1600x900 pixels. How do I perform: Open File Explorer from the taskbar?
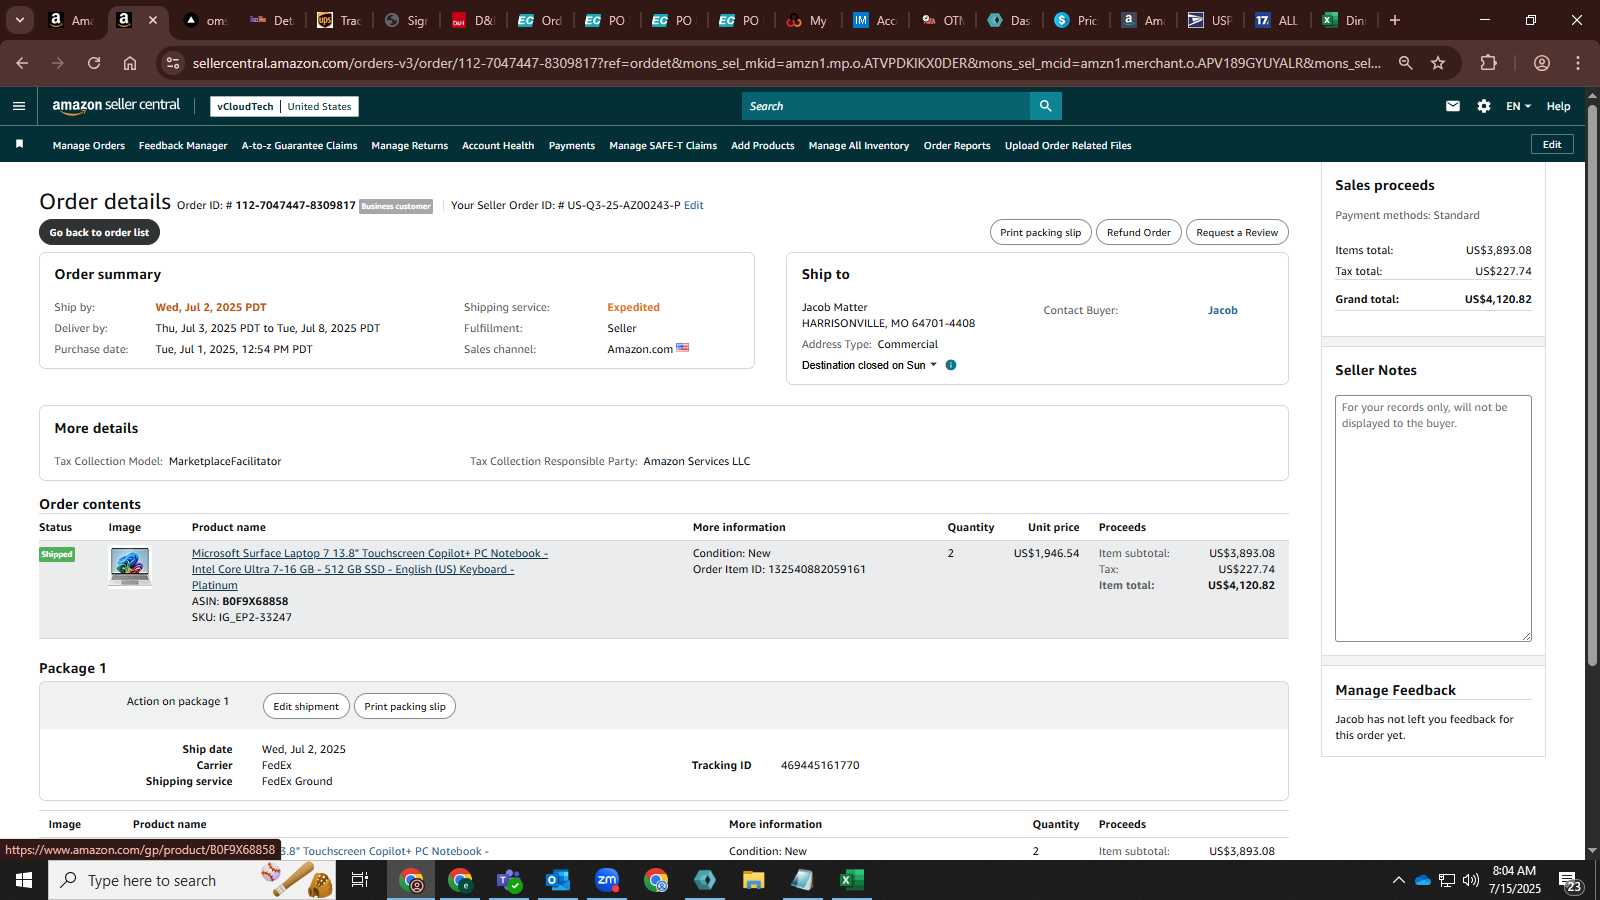[753, 880]
